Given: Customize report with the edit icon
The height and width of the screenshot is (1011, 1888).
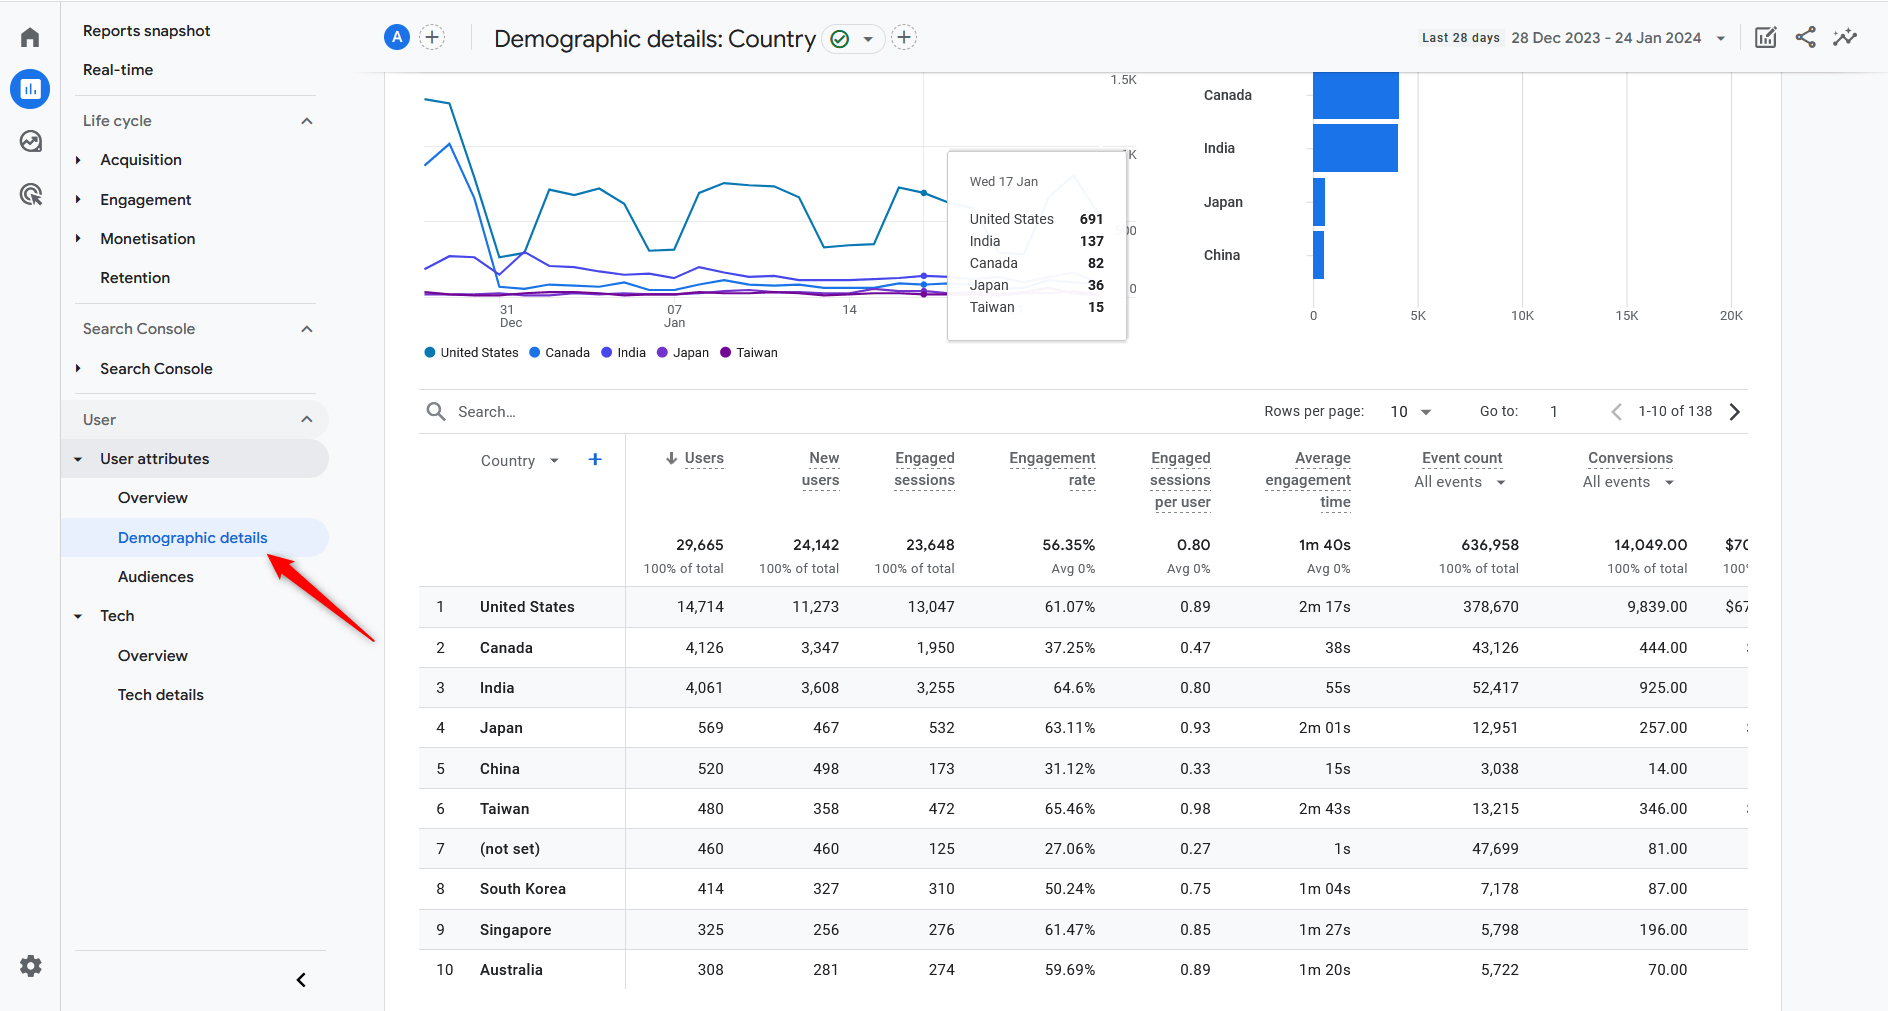Looking at the screenshot, I should [x=1765, y=36].
